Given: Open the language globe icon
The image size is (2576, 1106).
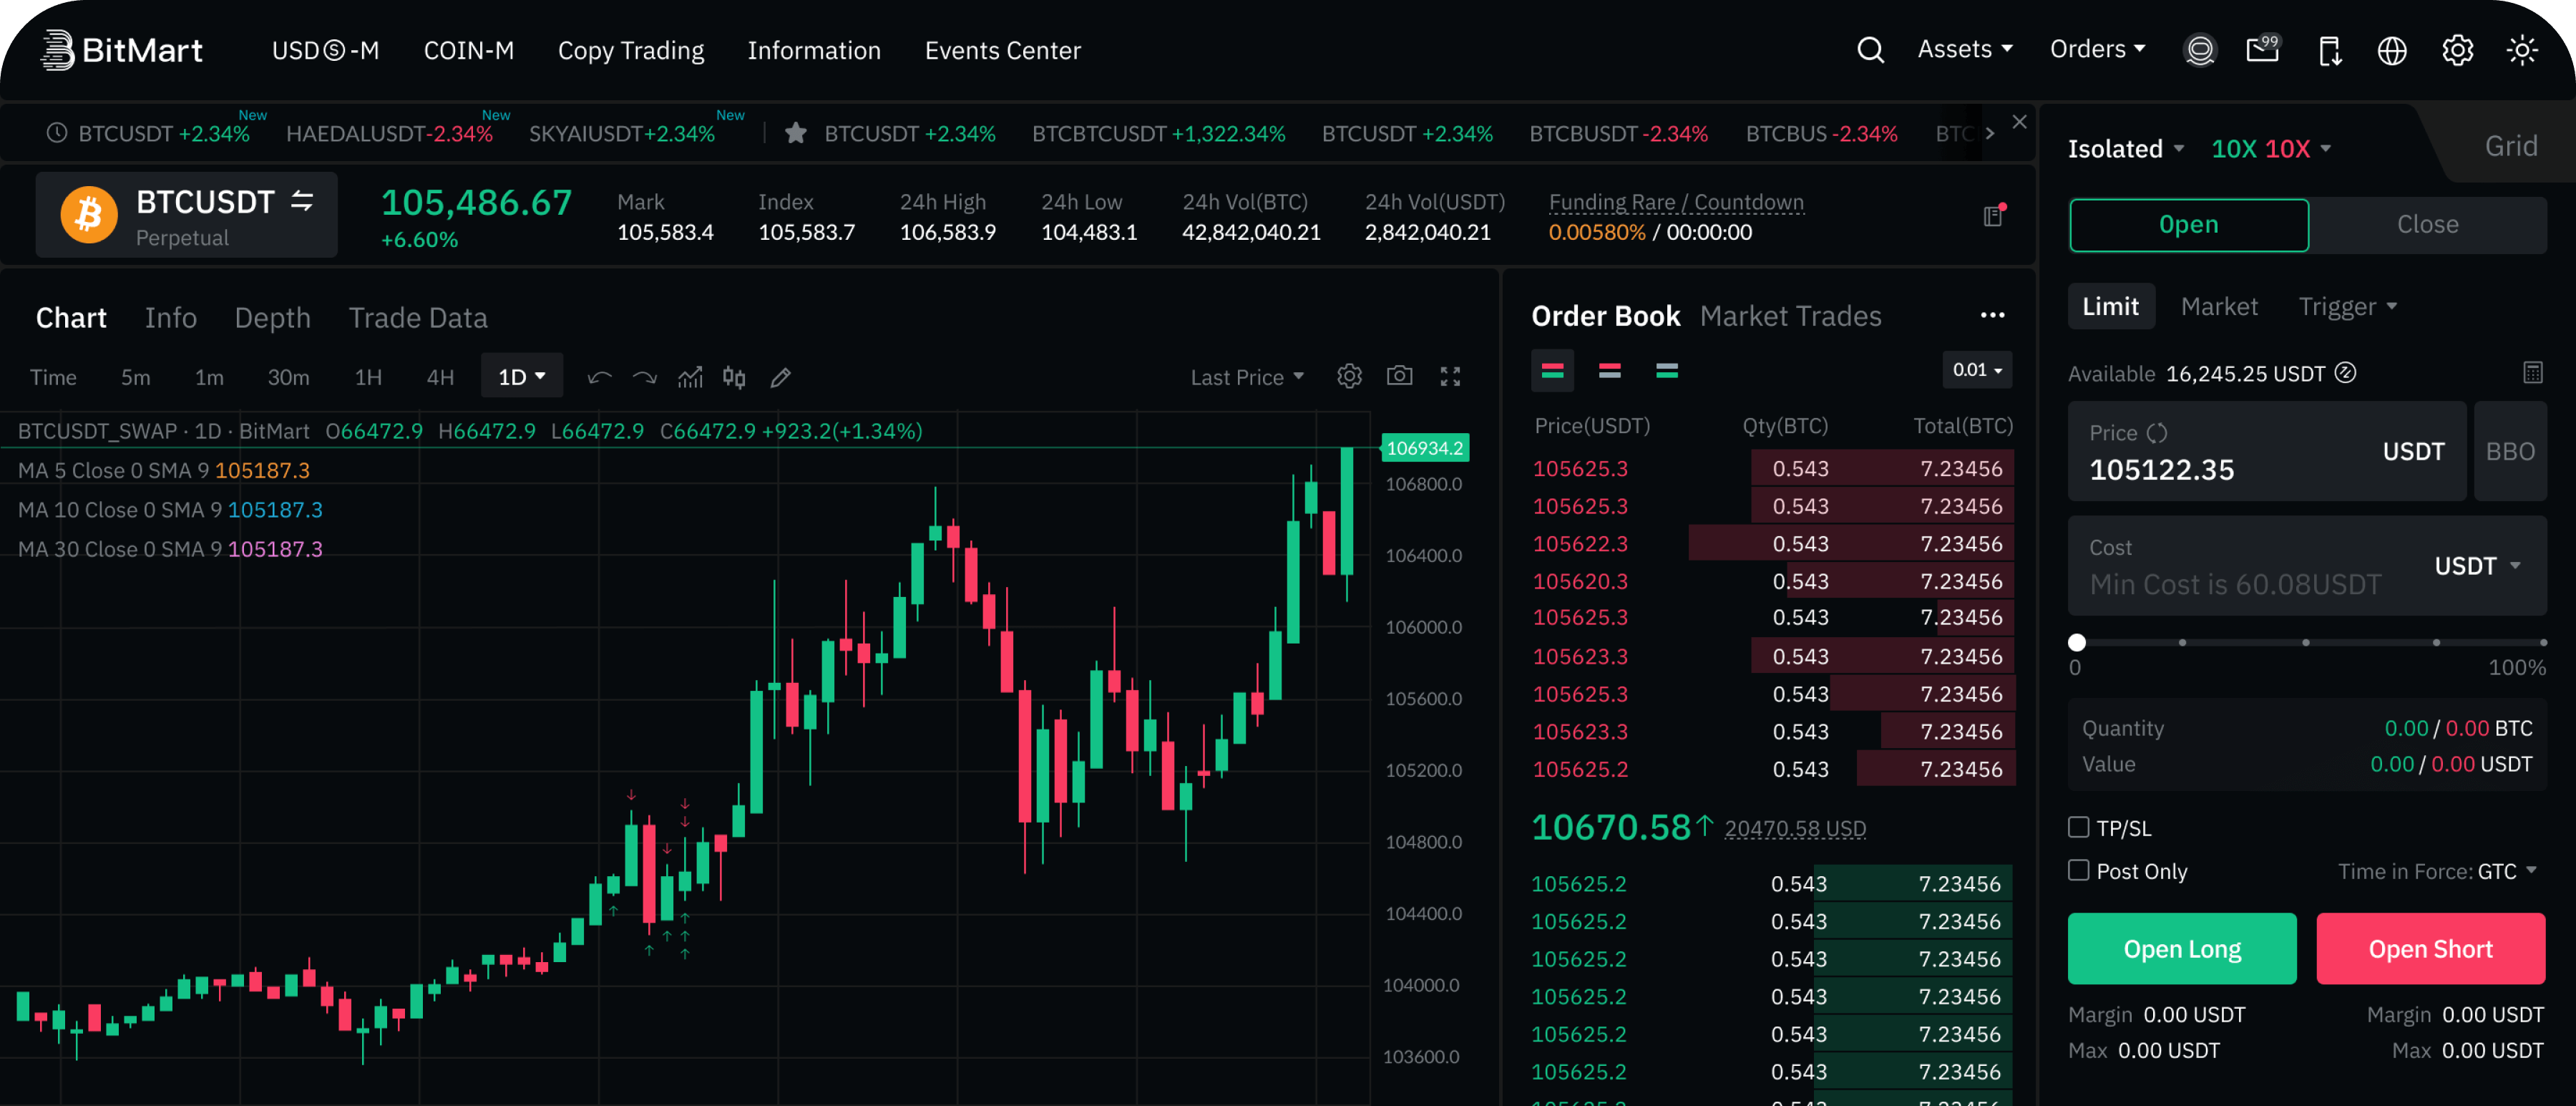Looking at the screenshot, I should 2391,50.
